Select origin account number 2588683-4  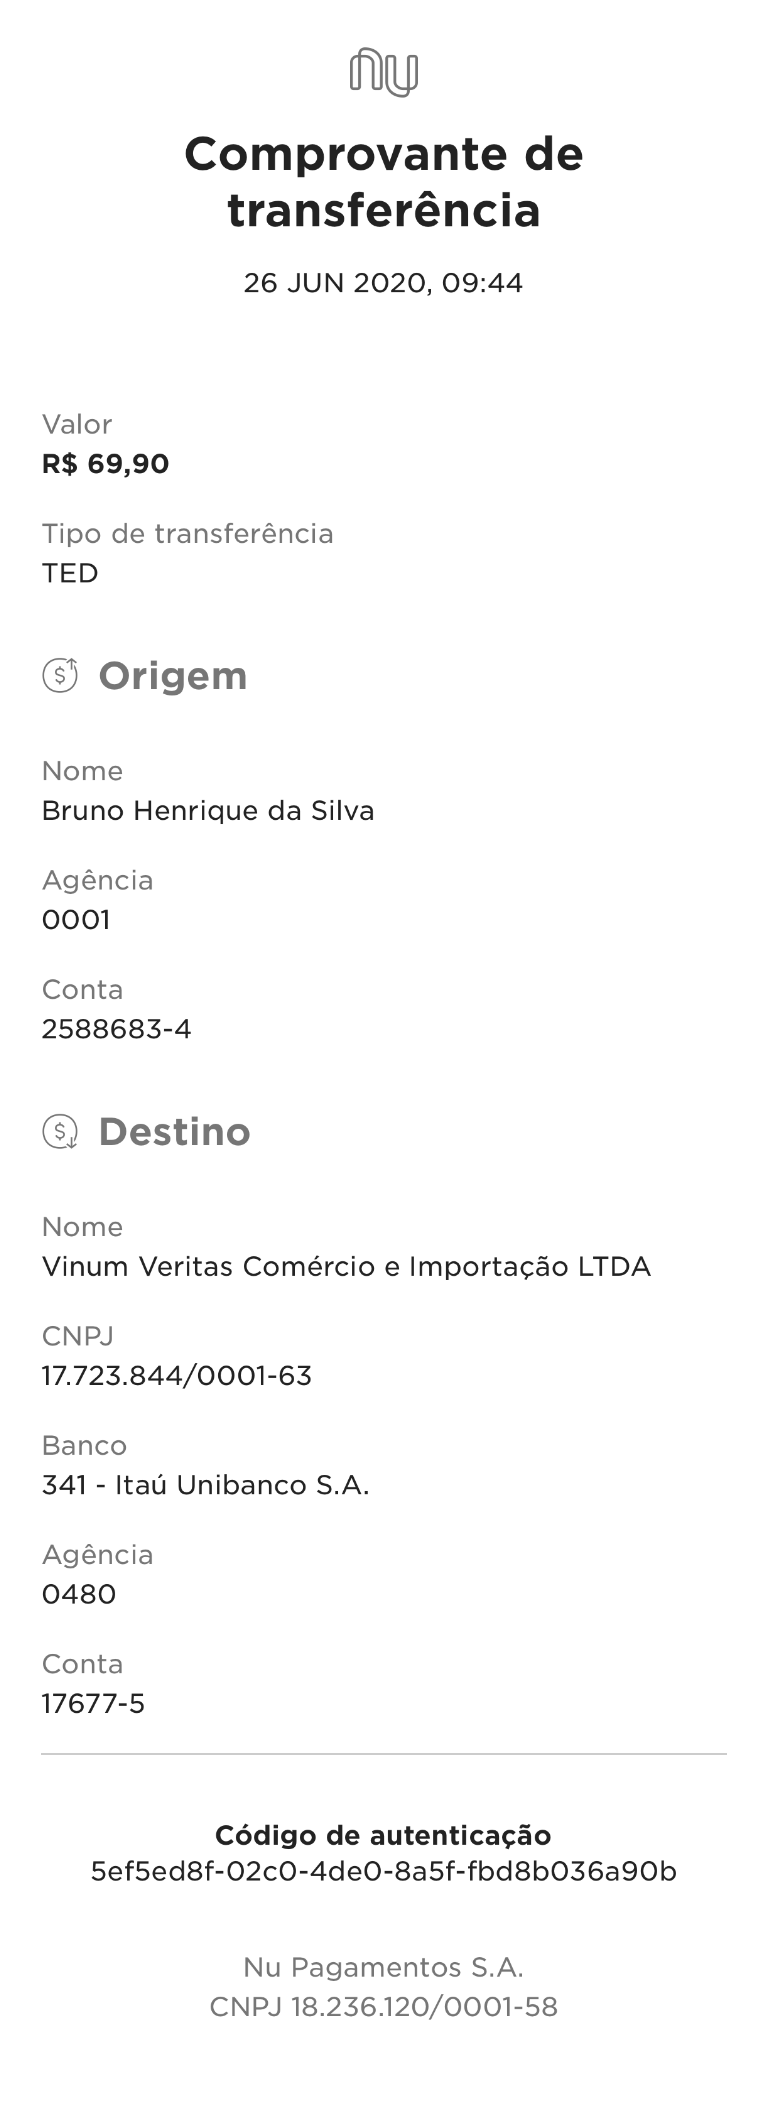(116, 1029)
